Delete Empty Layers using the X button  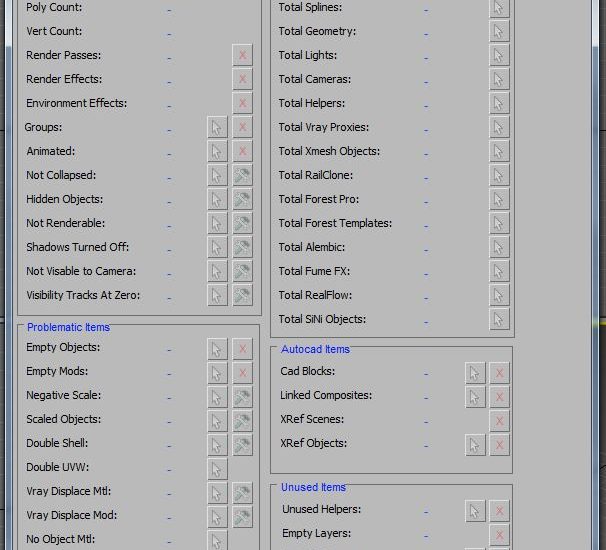point(499,535)
